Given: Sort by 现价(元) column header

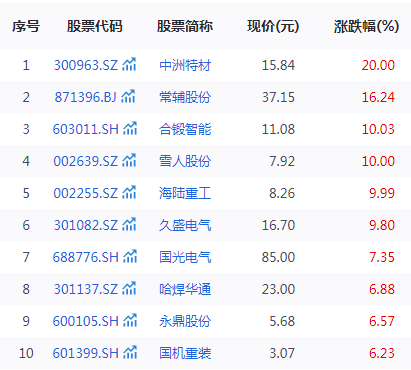Looking at the screenshot, I should click(x=273, y=26).
